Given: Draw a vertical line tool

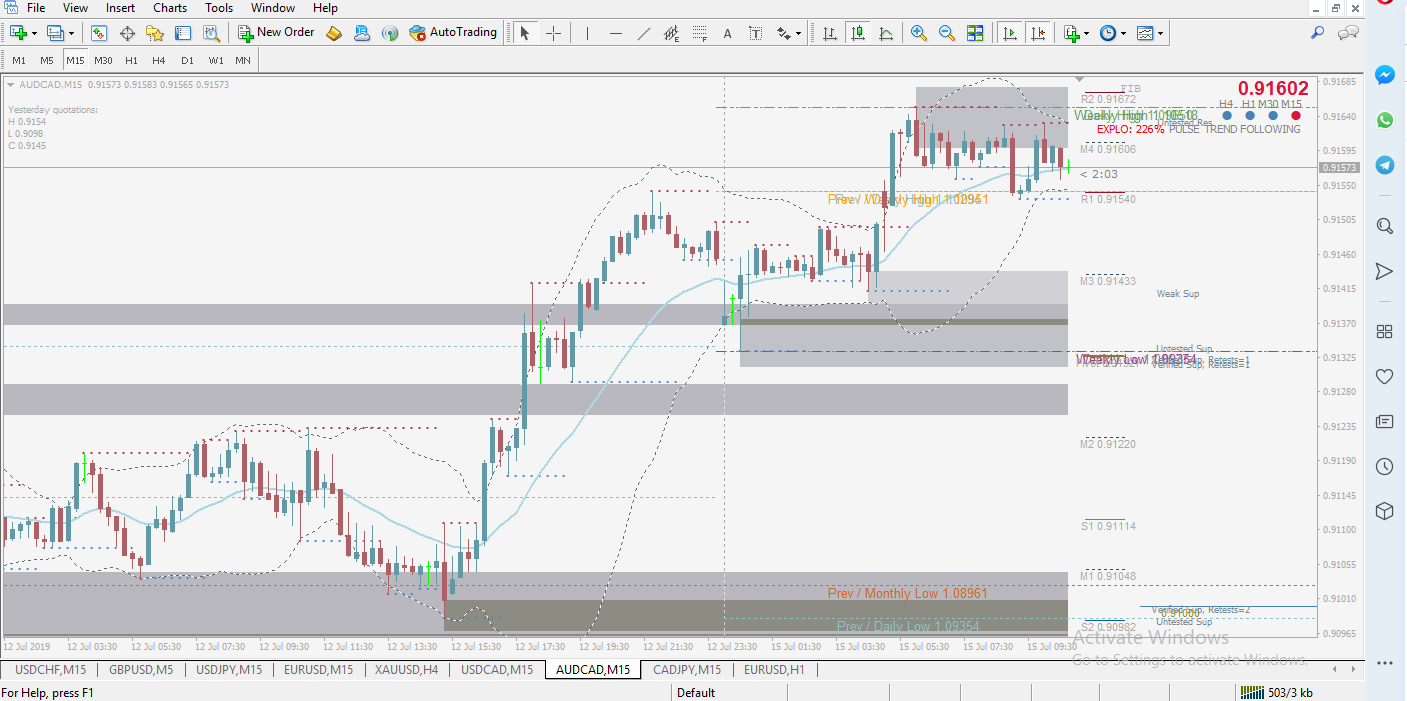Looking at the screenshot, I should pyautogui.click(x=587, y=33).
